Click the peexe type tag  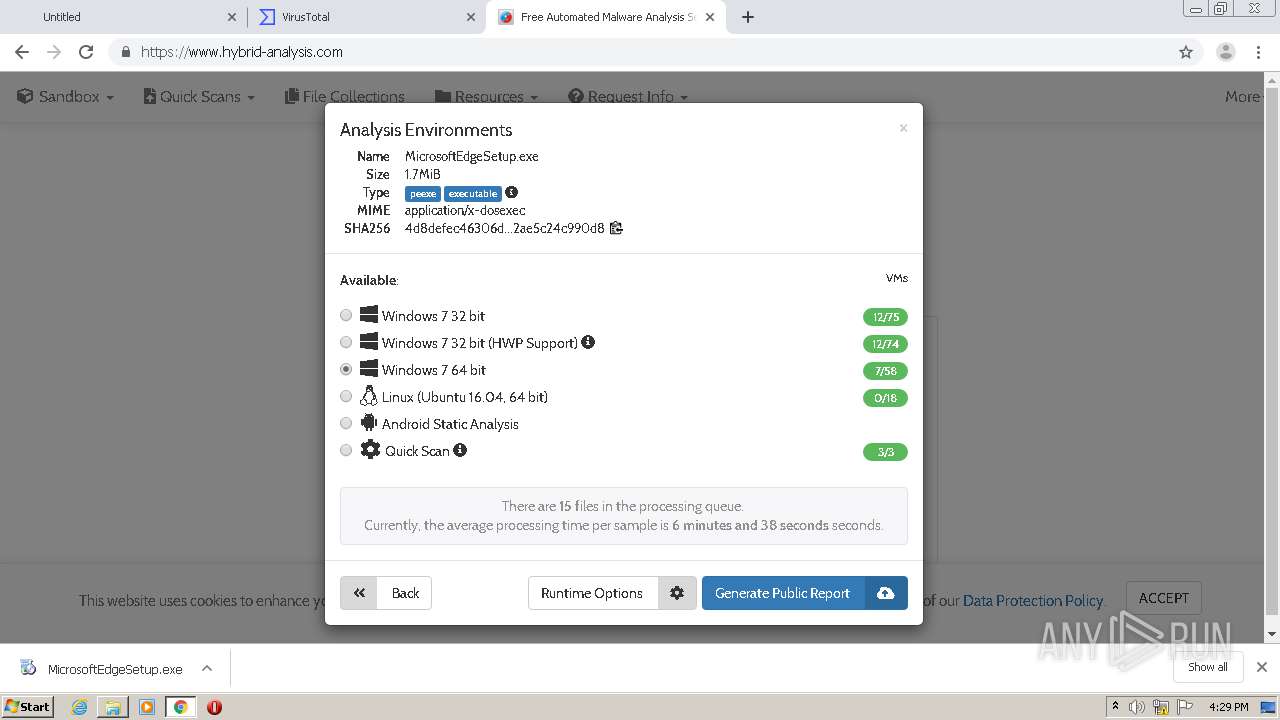pyautogui.click(x=423, y=193)
